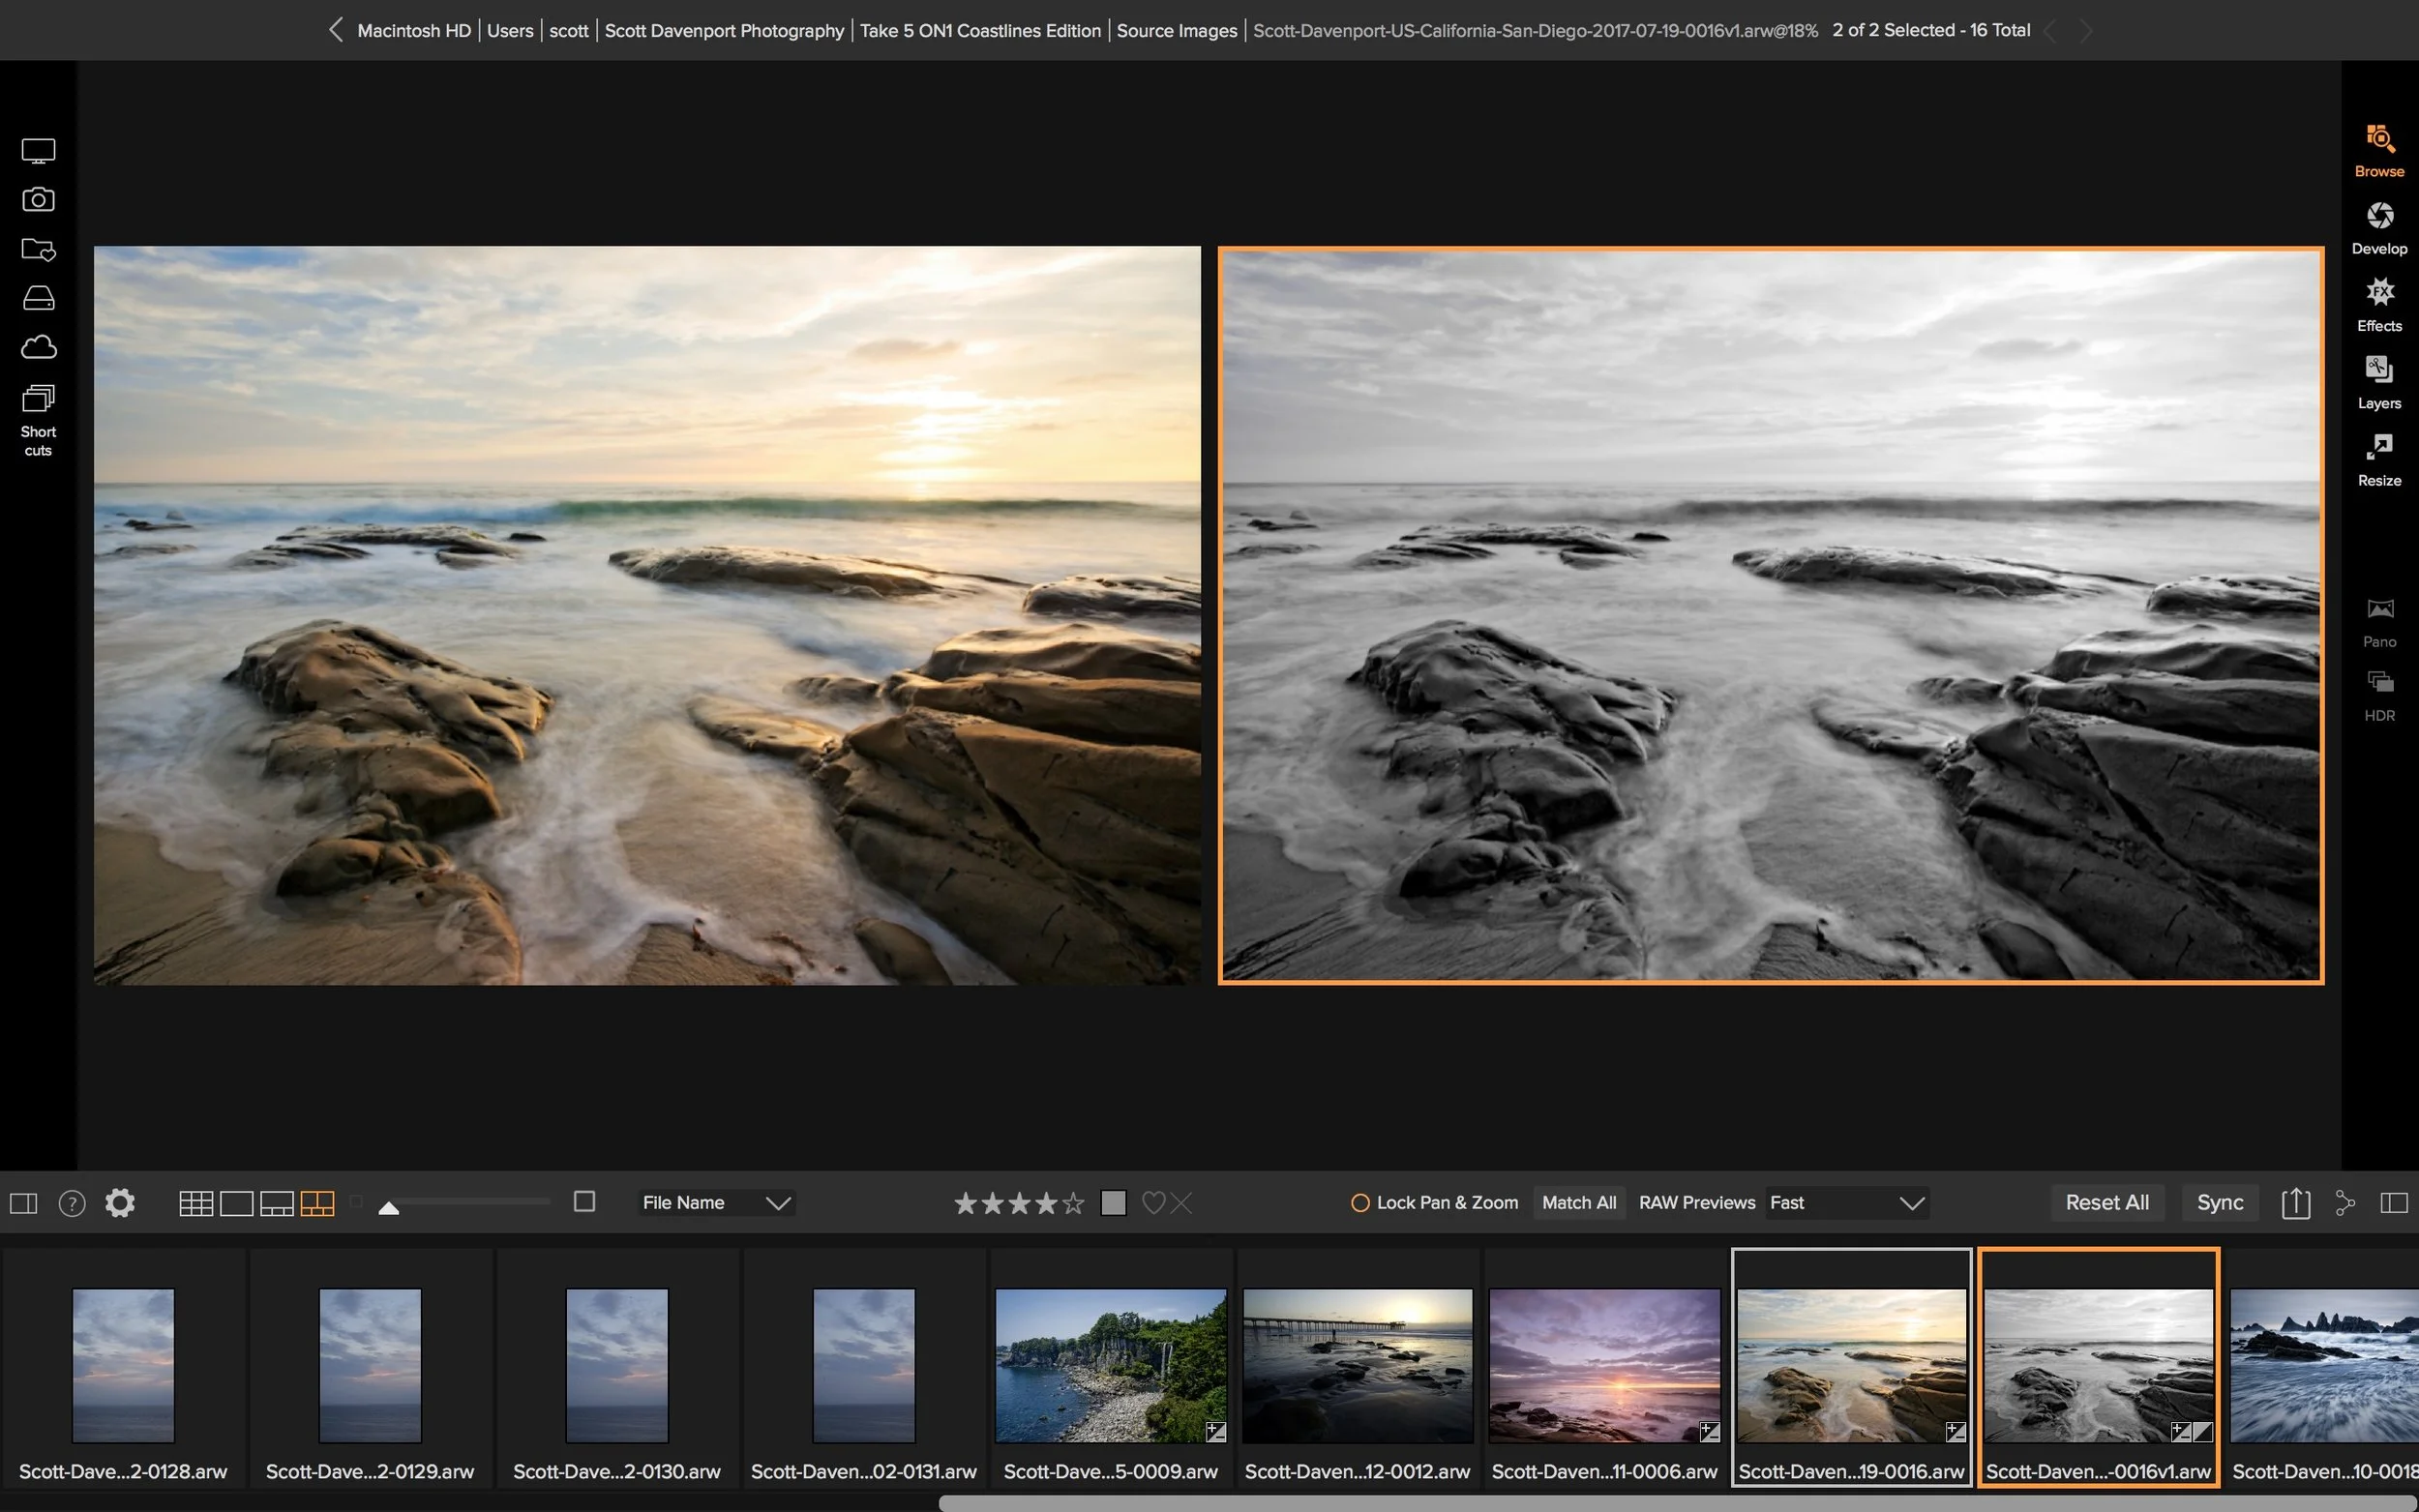
Task: Open the local drives shortcut
Action: point(38,298)
